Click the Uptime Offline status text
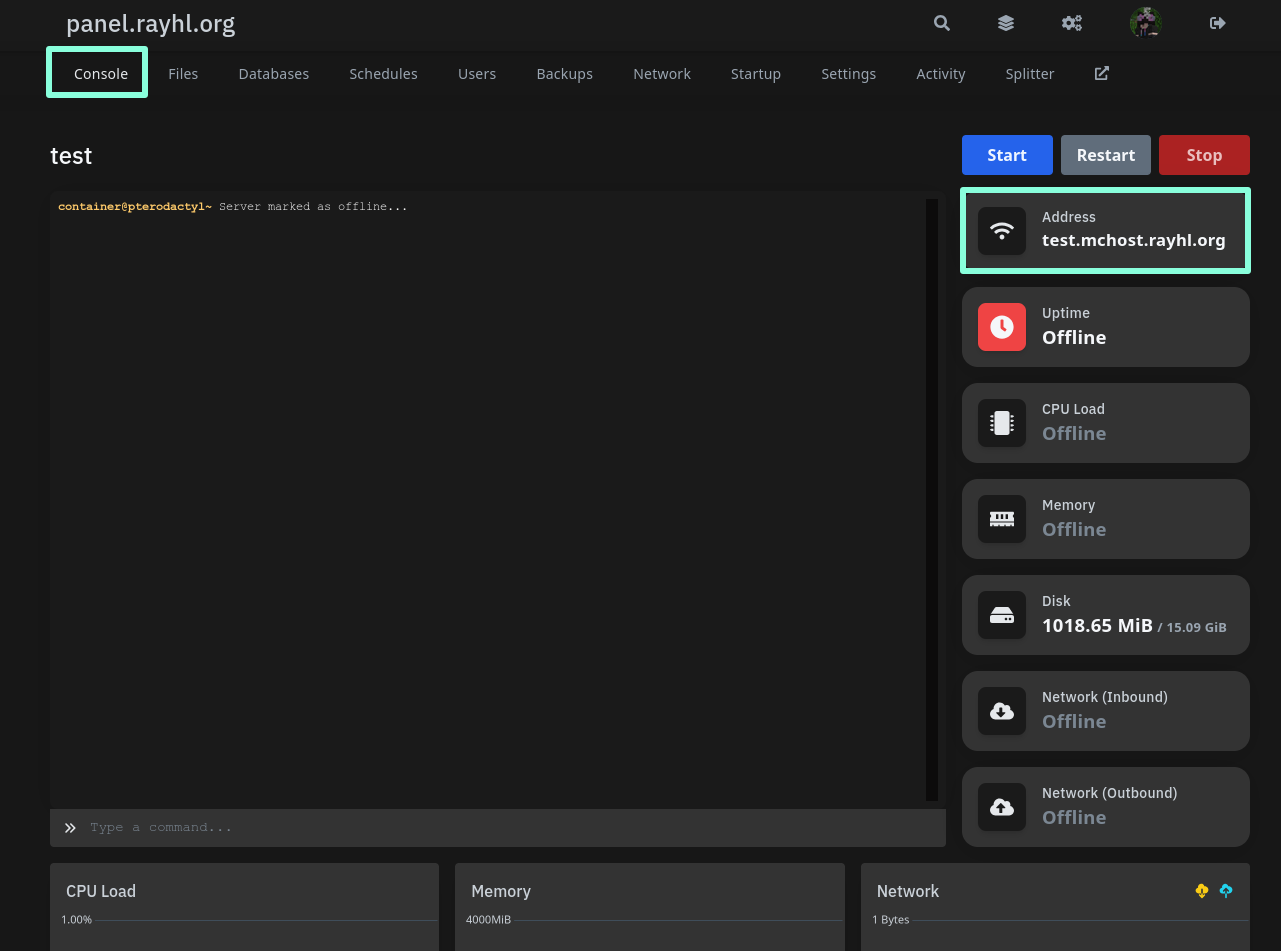The height and width of the screenshot is (951, 1281). [1074, 337]
